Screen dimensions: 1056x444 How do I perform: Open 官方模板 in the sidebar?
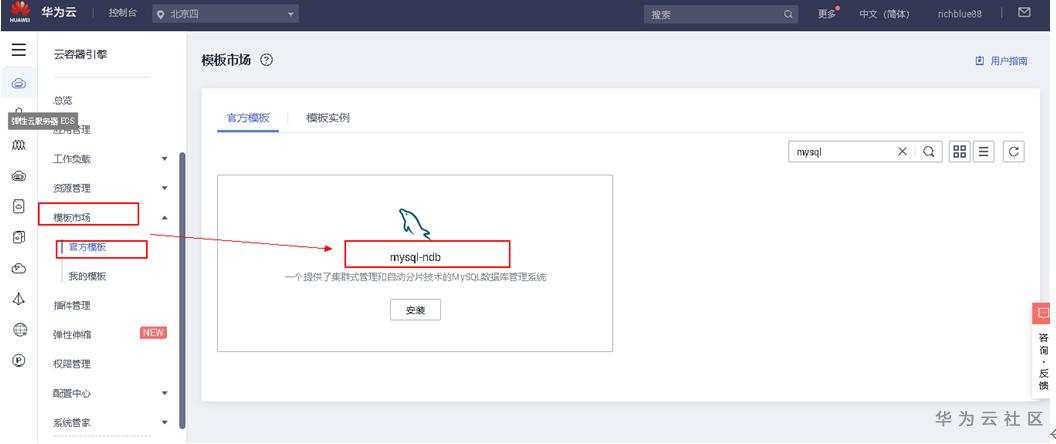[x=87, y=247]
